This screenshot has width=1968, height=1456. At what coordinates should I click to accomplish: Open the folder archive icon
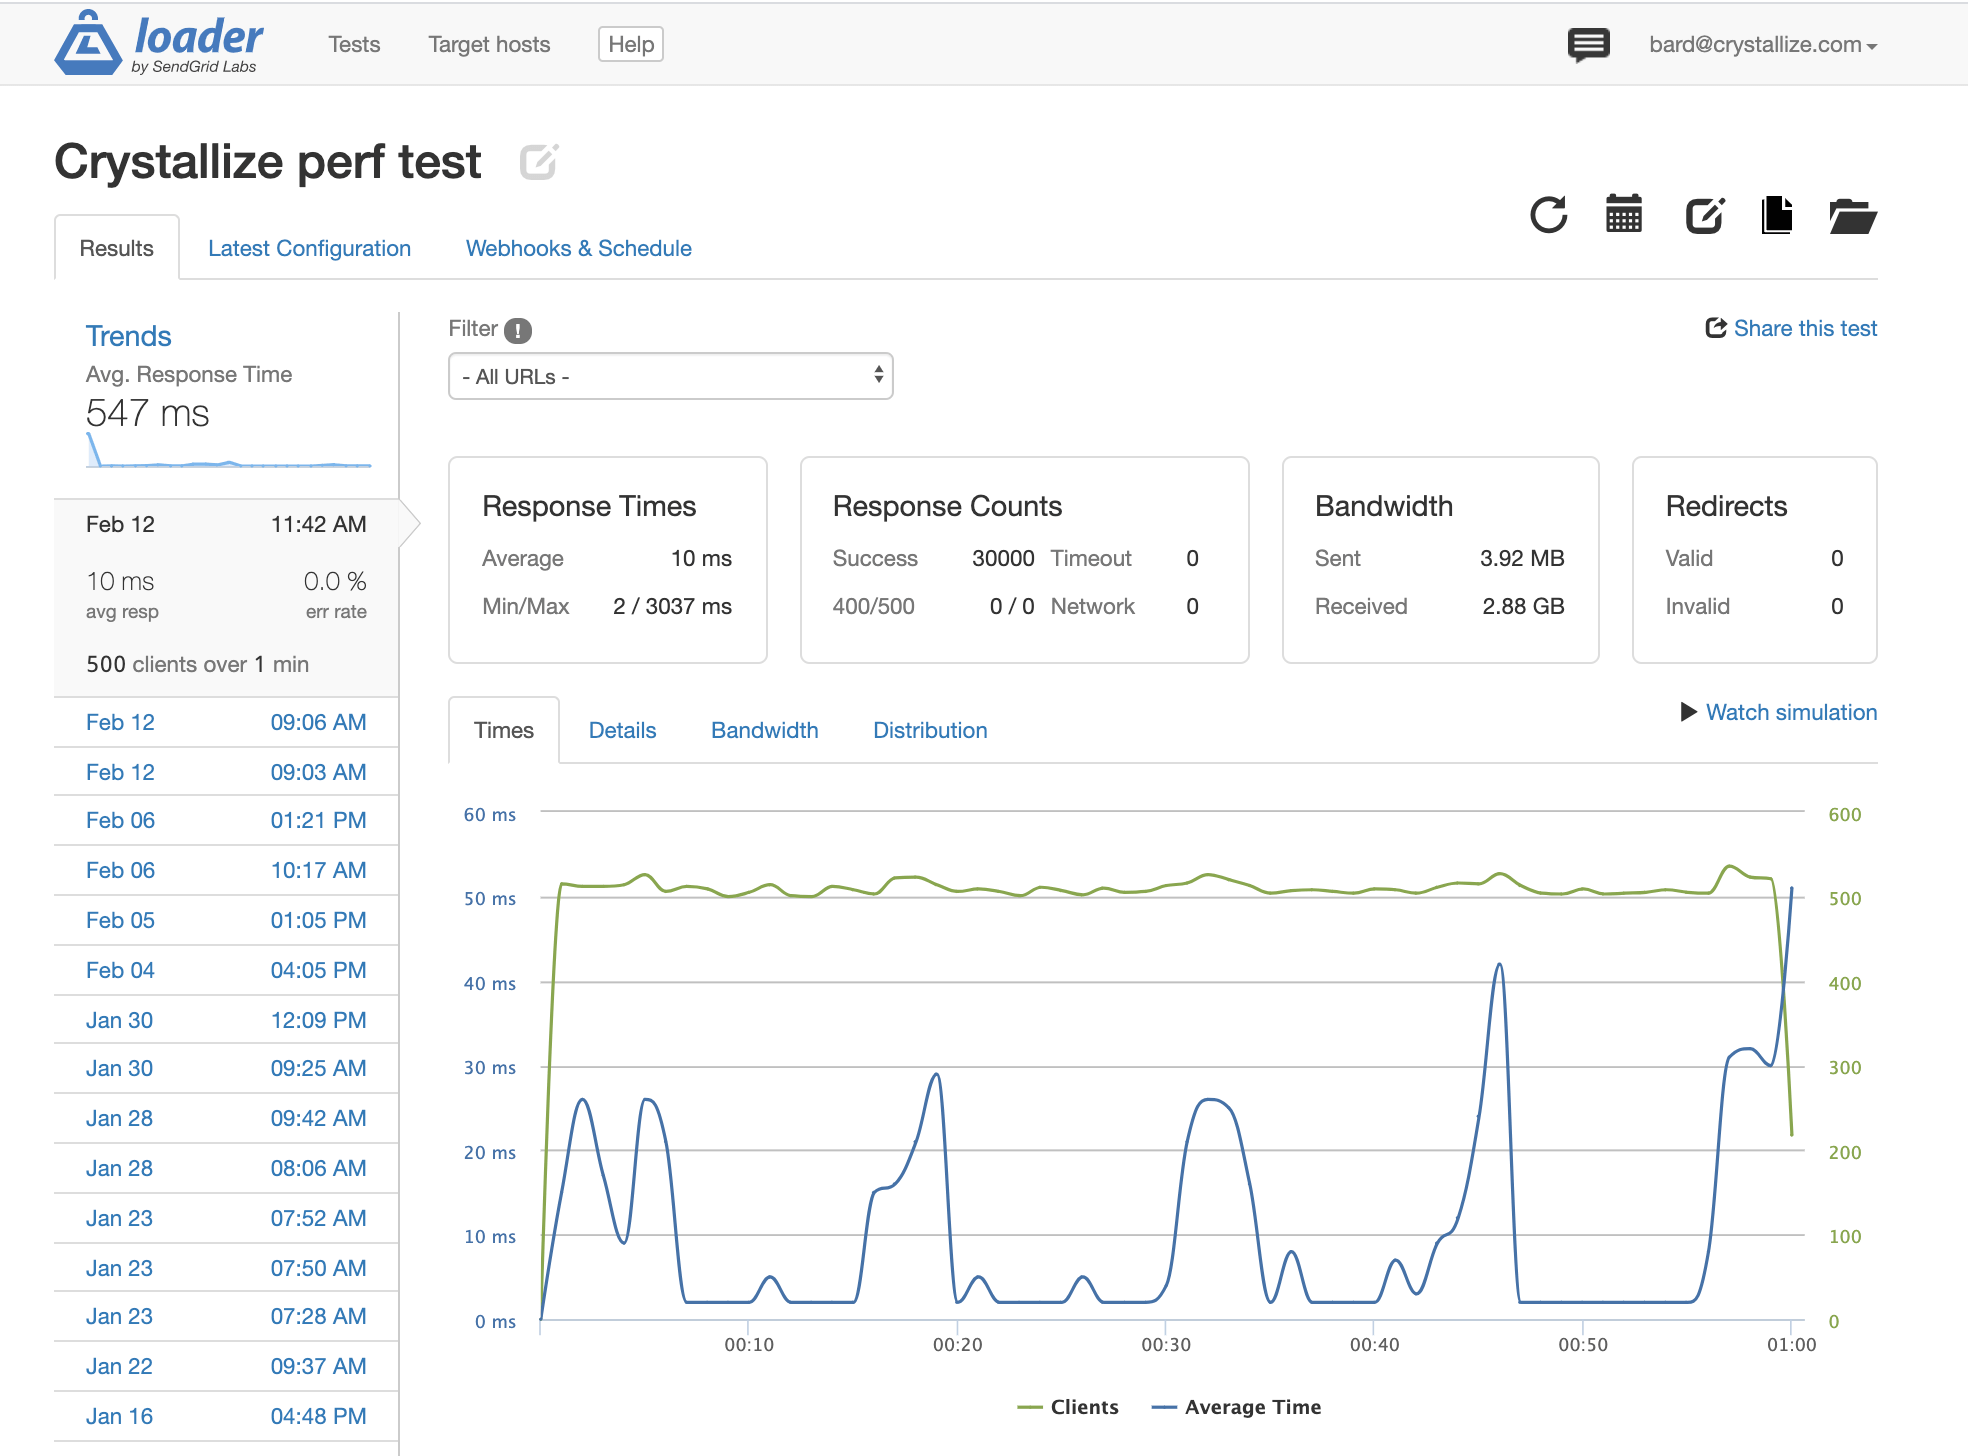1852,215
